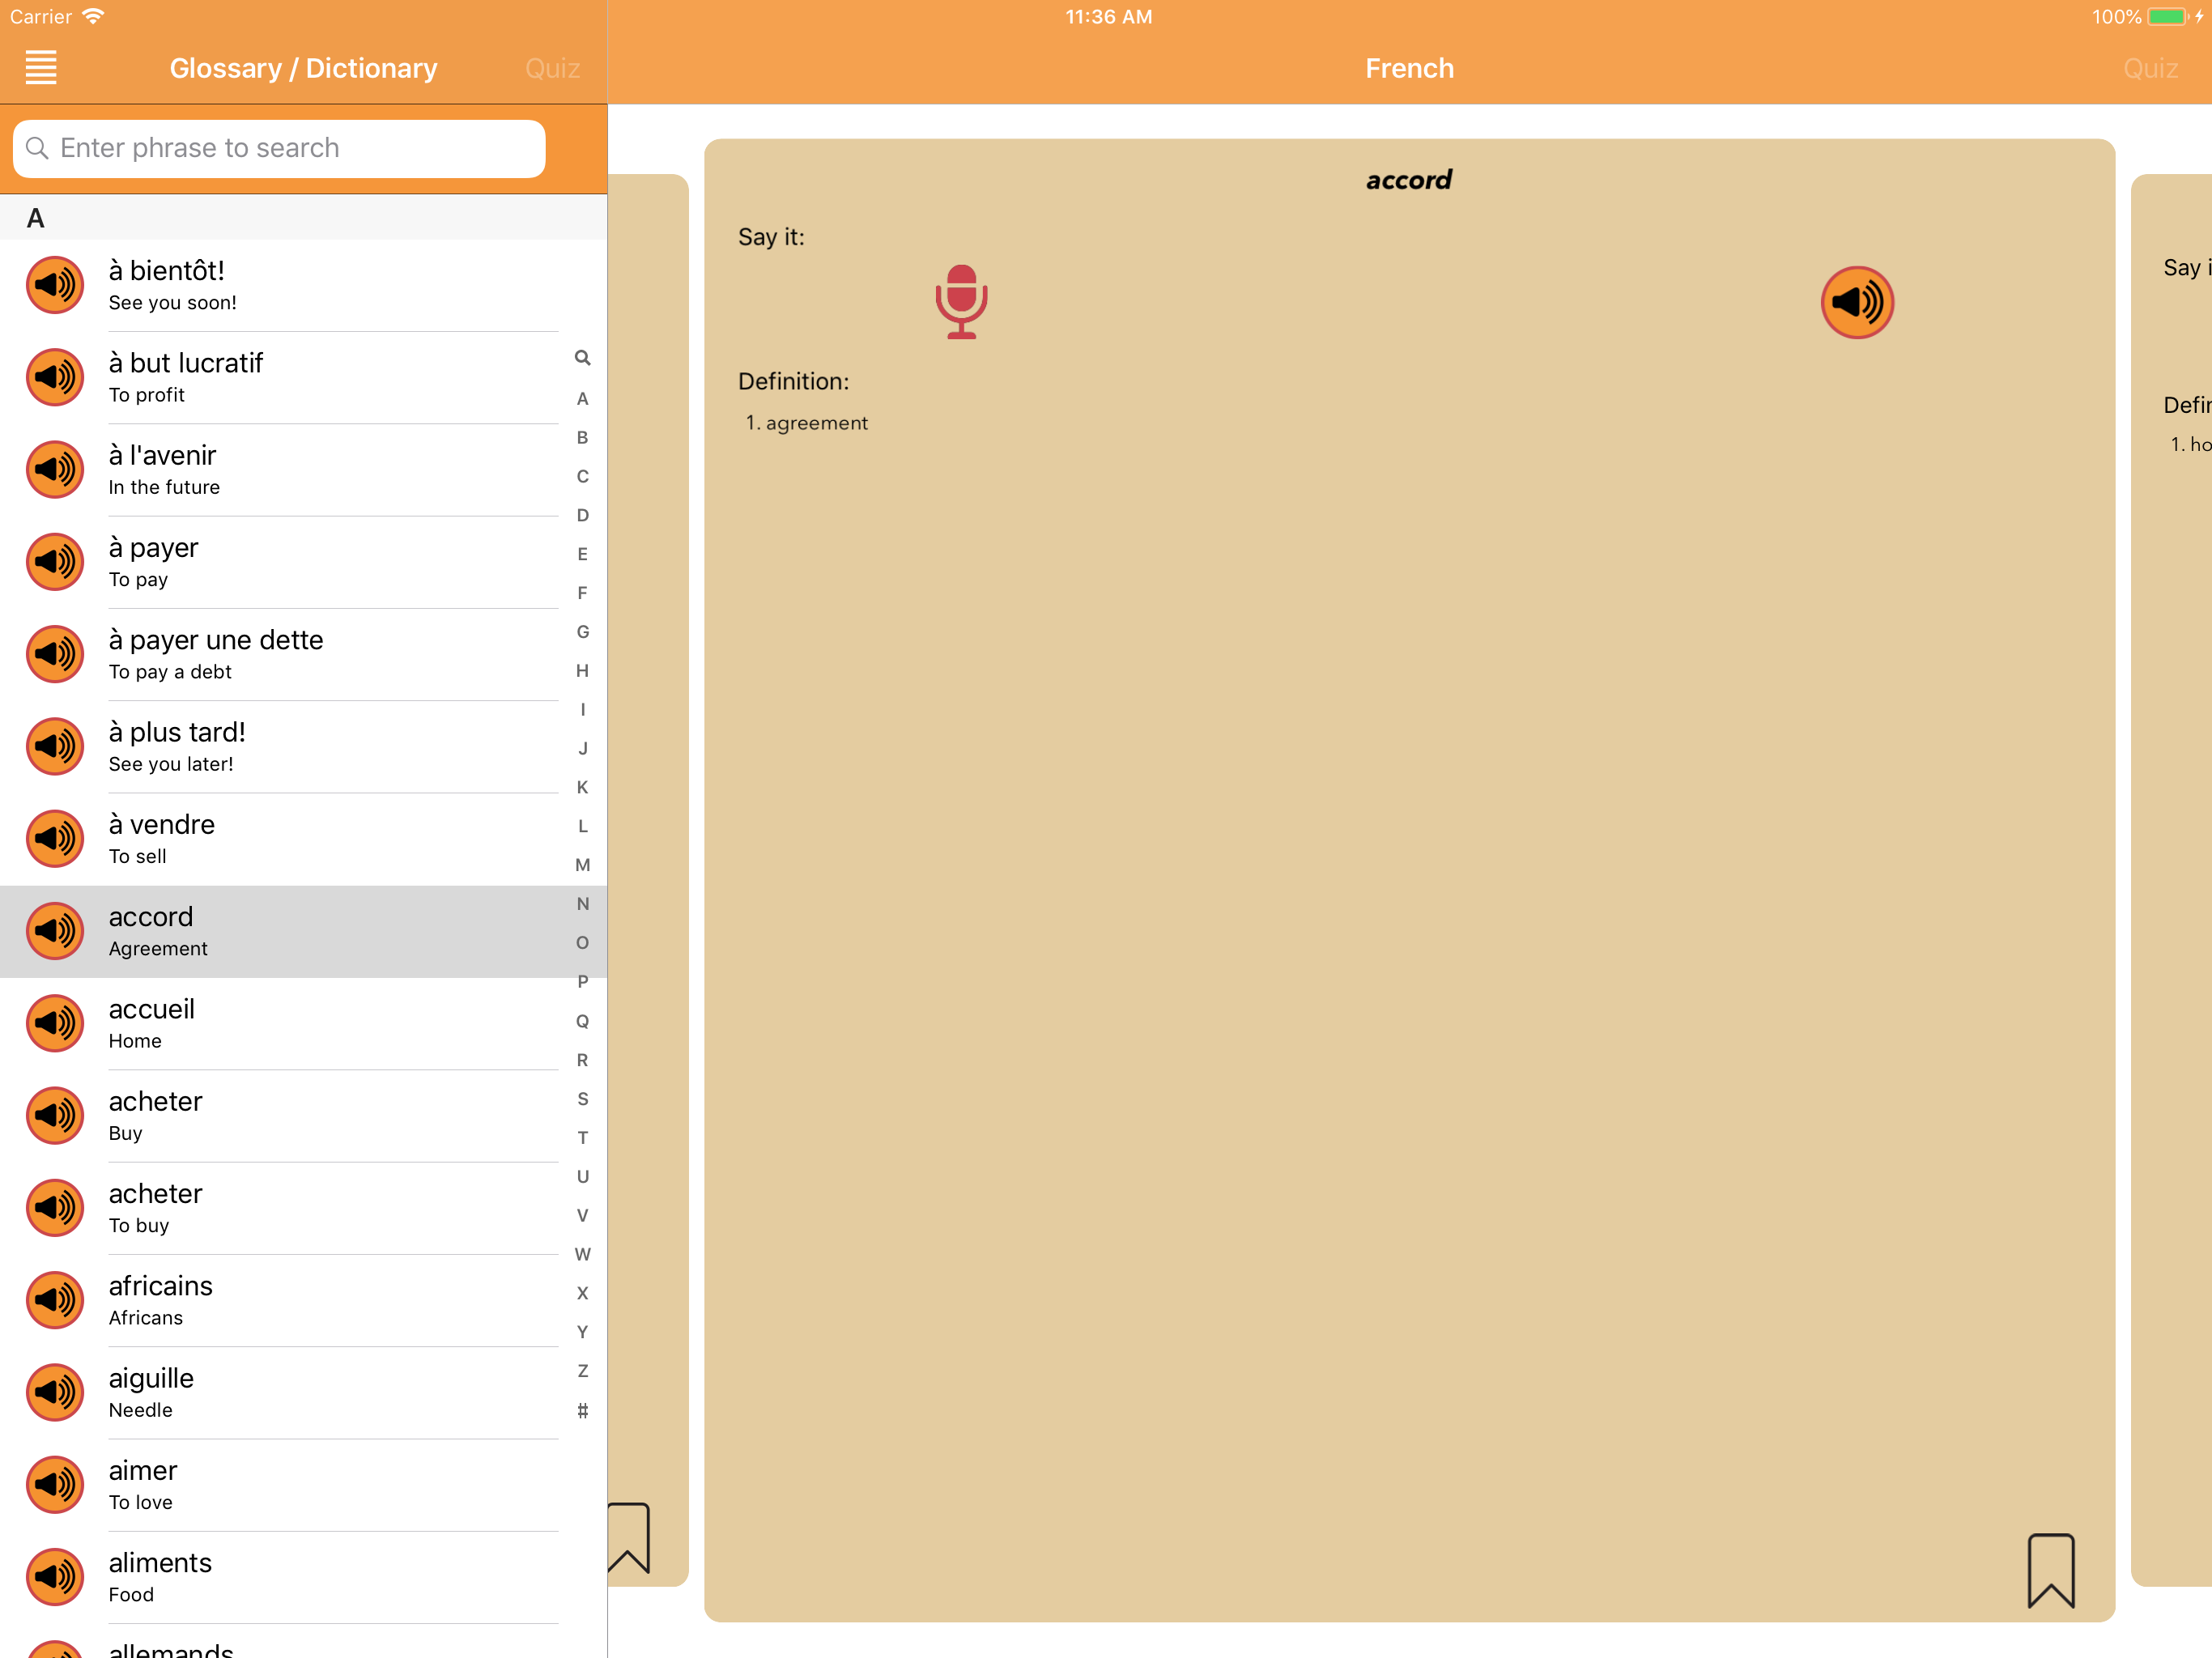Tap the red microphone to record pronunciation
Image resolution: width=2212 pixels, height=1658 pixels.
tap(961, 302)
